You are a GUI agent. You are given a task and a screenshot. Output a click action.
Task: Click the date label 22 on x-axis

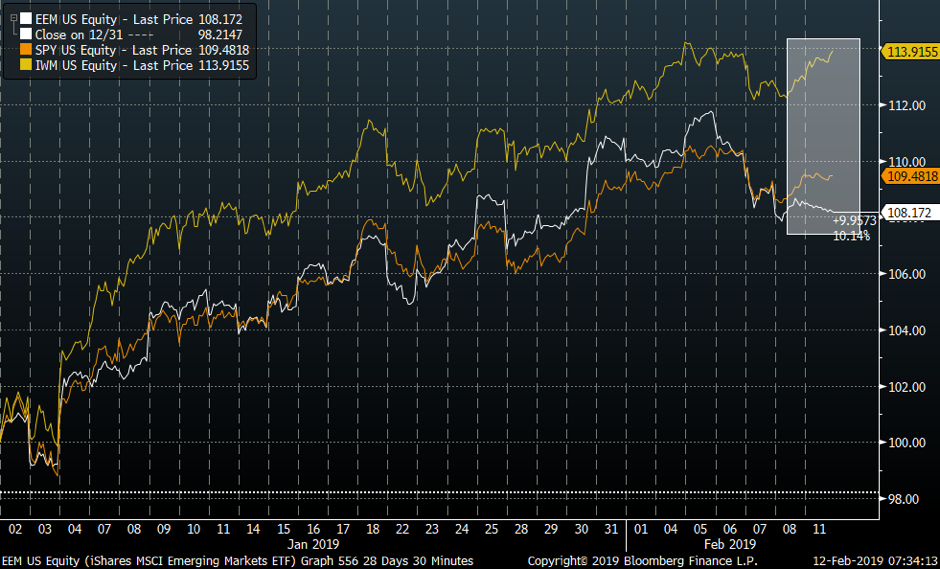click(402, 529)
